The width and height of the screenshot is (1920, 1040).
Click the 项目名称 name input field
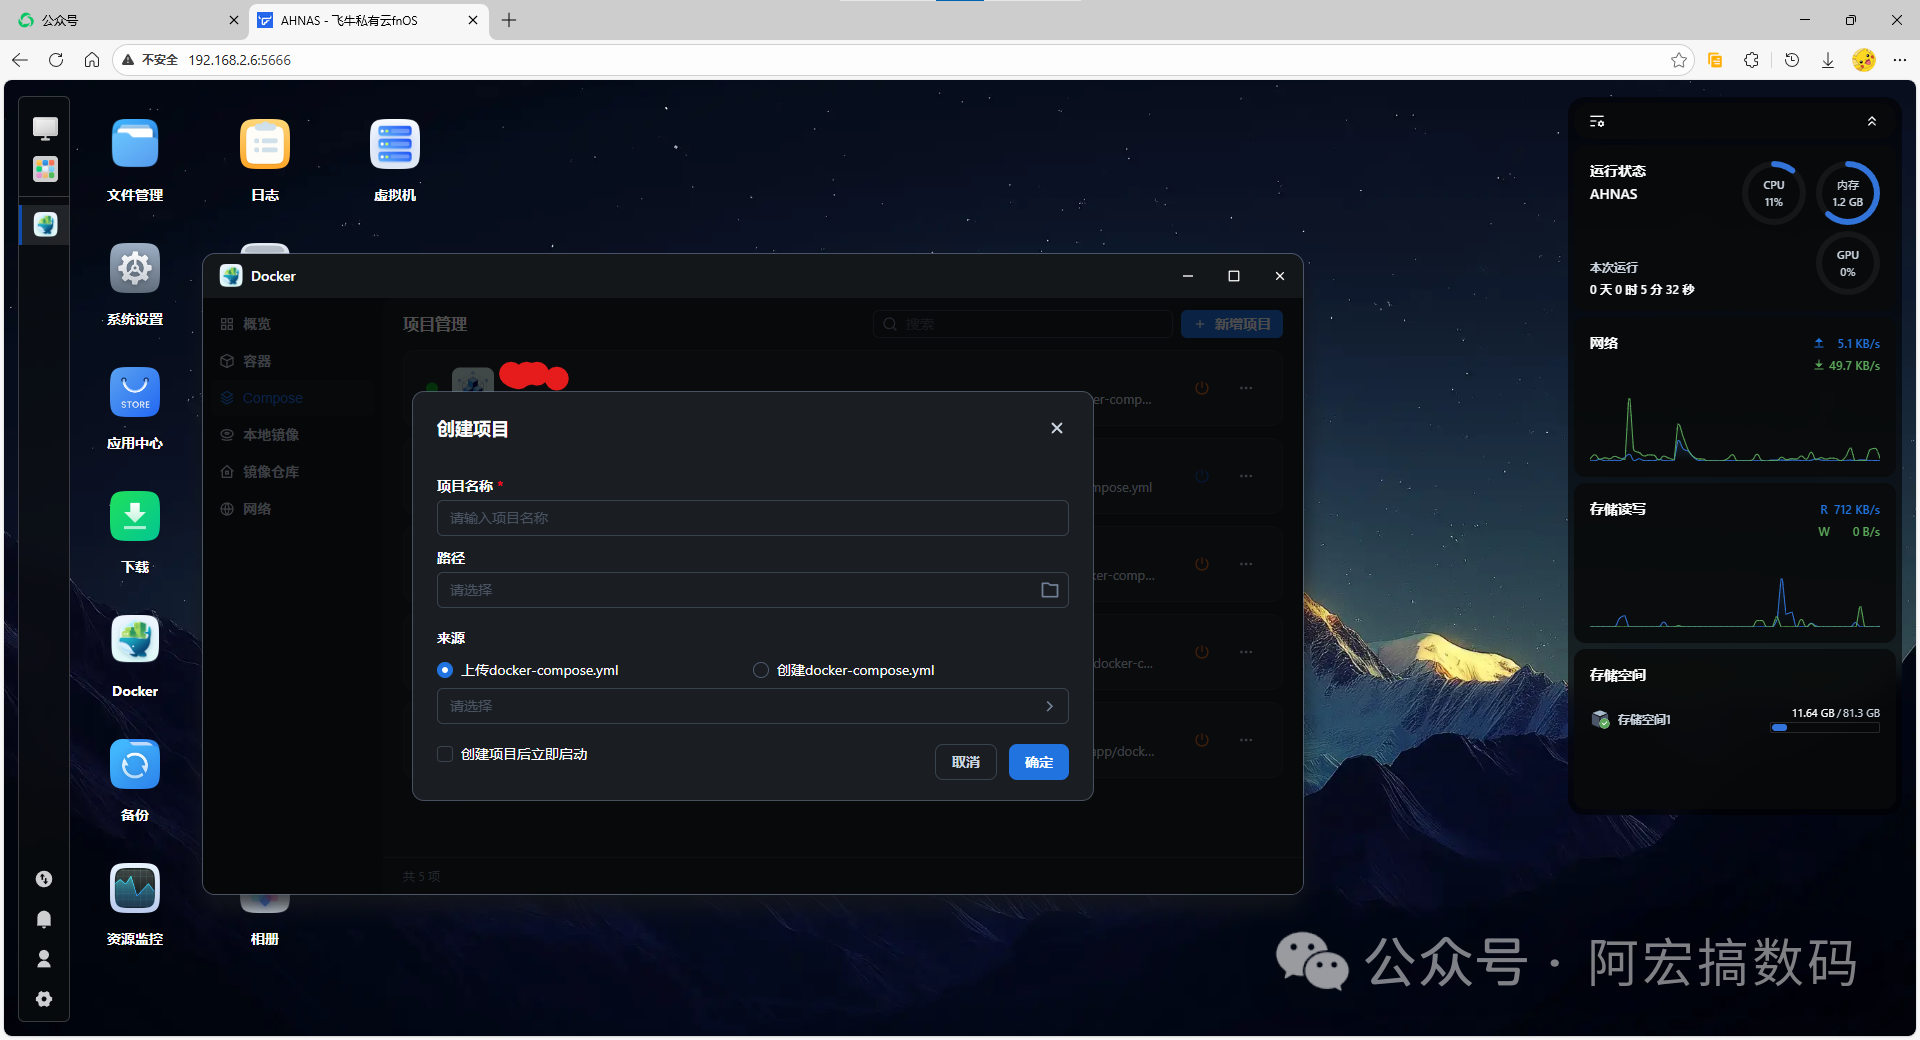coord(752,518)
